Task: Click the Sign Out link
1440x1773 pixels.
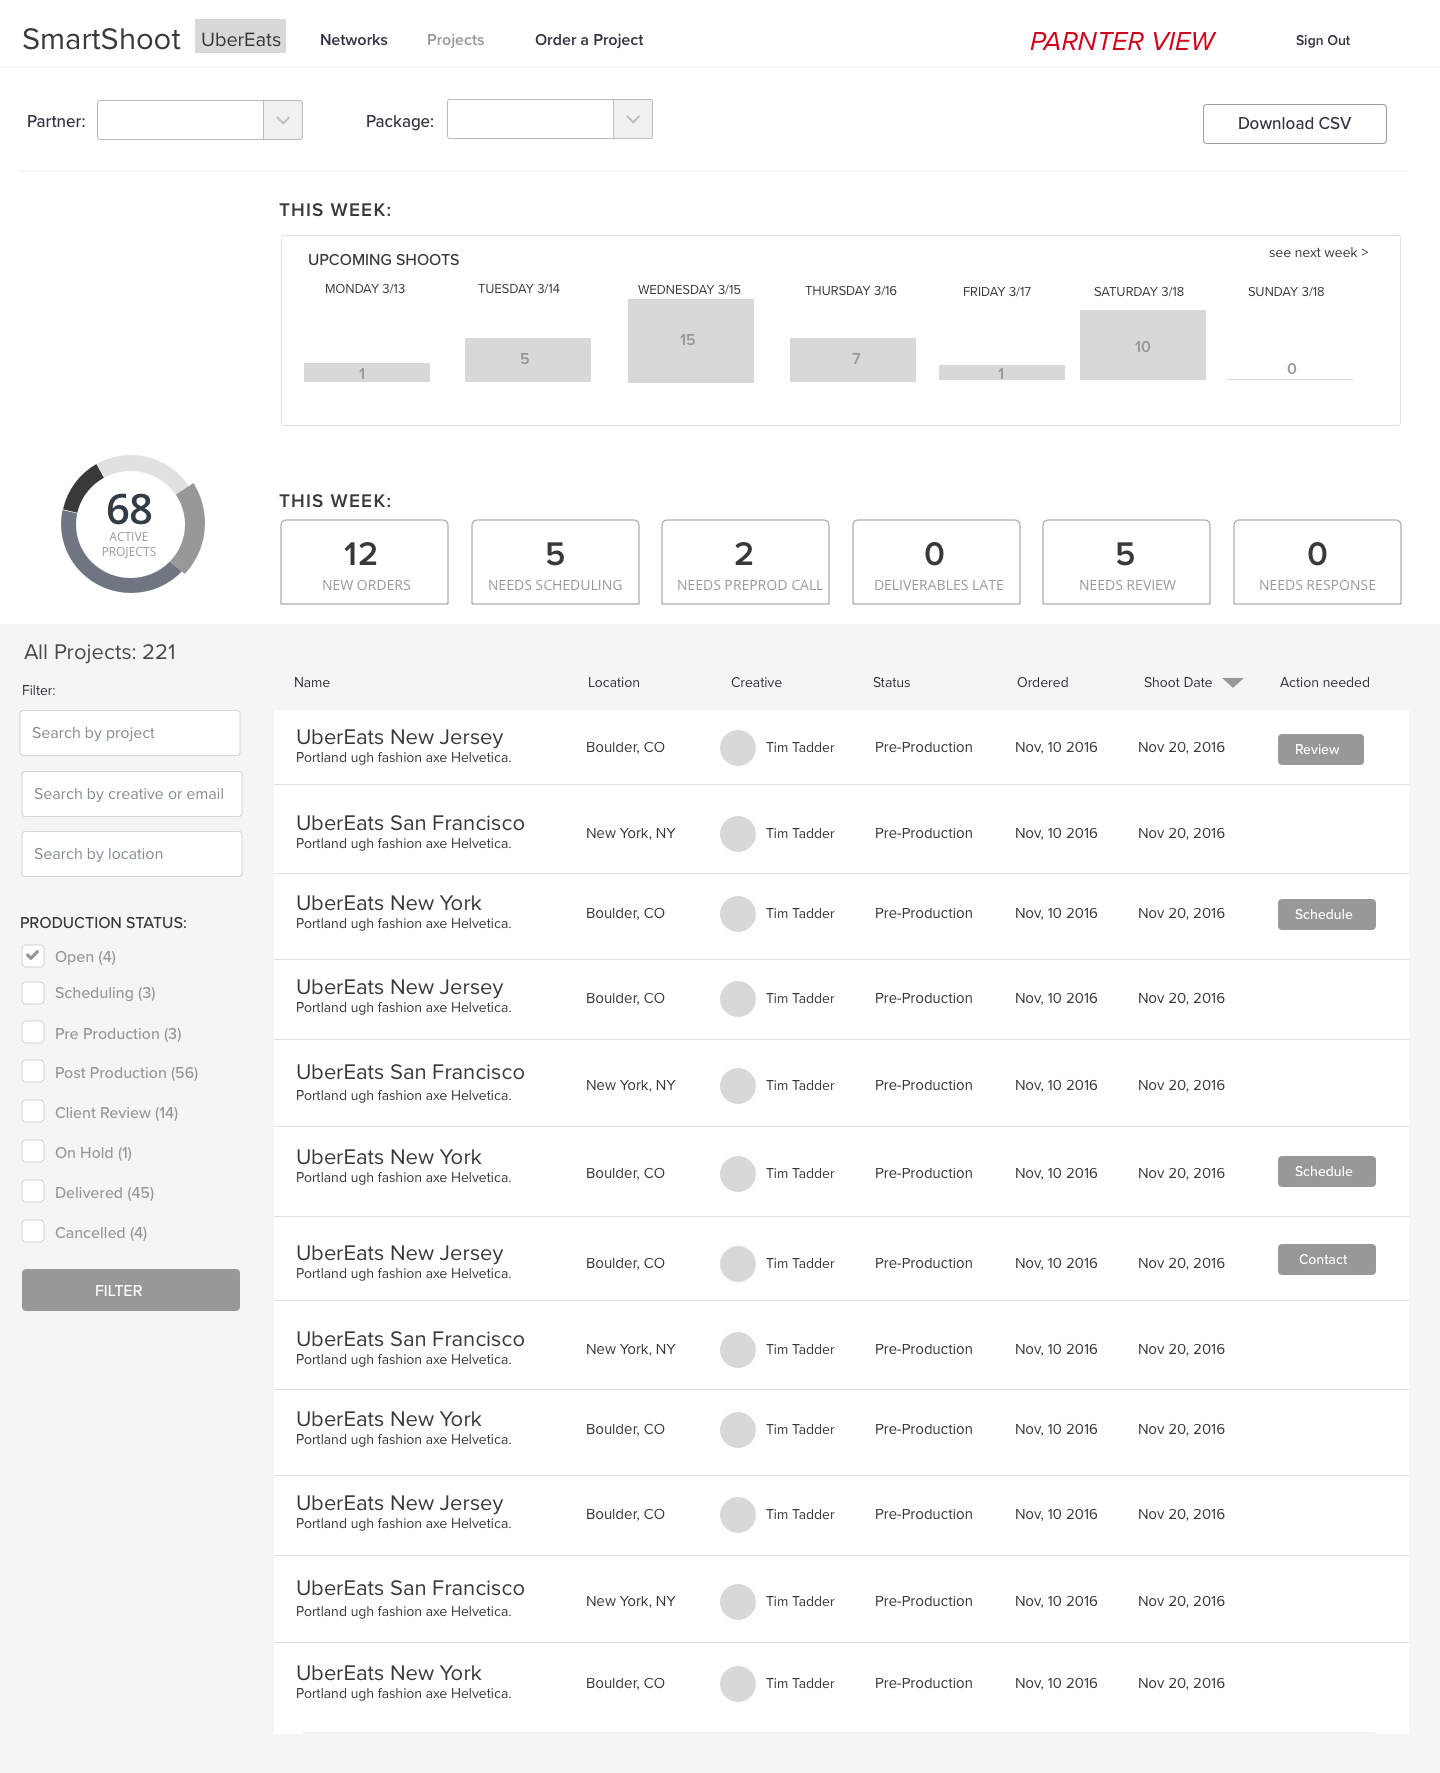Action: 1323,40
